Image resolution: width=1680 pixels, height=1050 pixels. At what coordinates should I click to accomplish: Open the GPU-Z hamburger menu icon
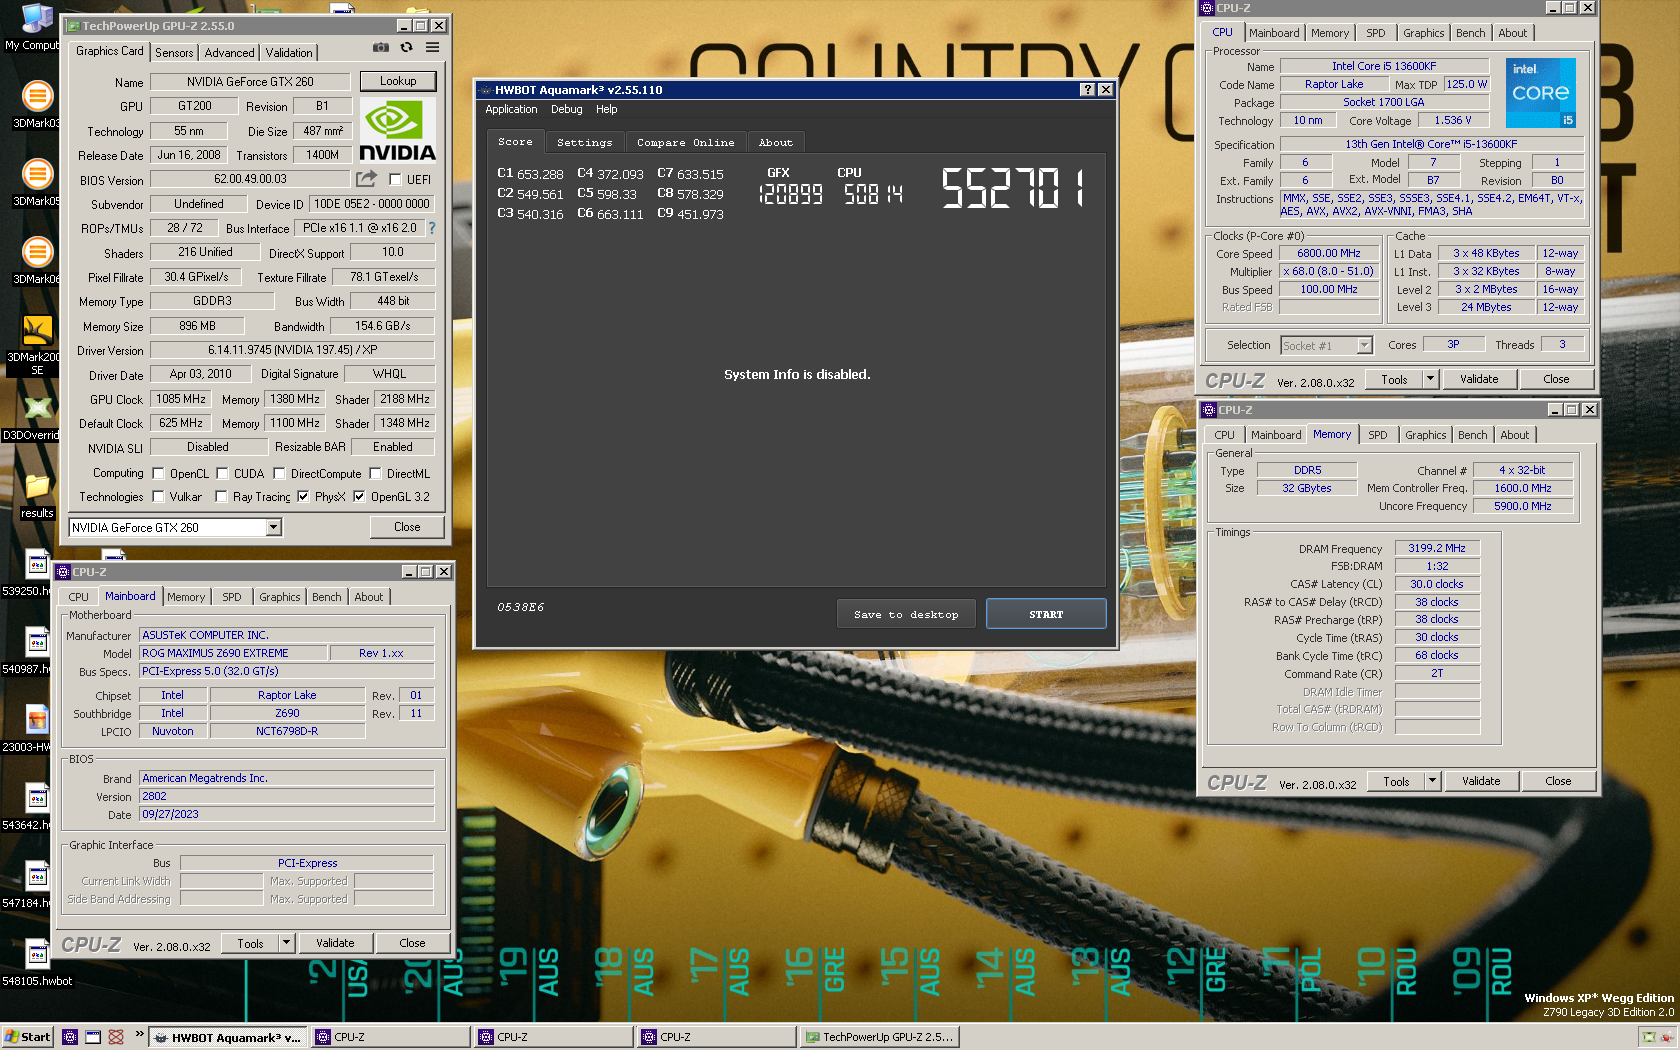(432, 47)
